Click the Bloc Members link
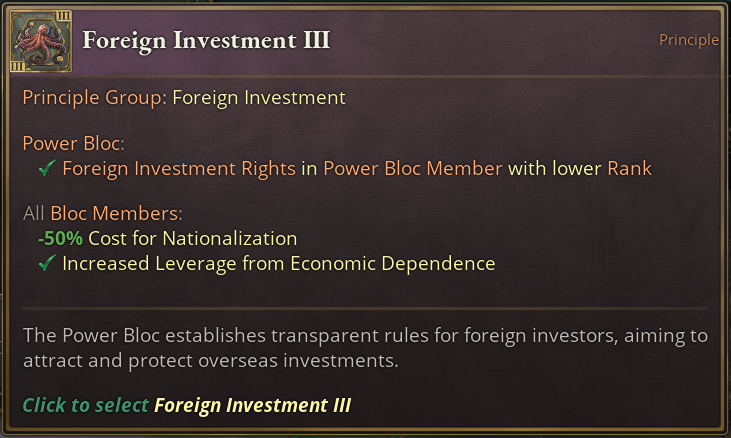Image resolution: width=731 pixels, height=438 pixels. click(x=116, y=213)
